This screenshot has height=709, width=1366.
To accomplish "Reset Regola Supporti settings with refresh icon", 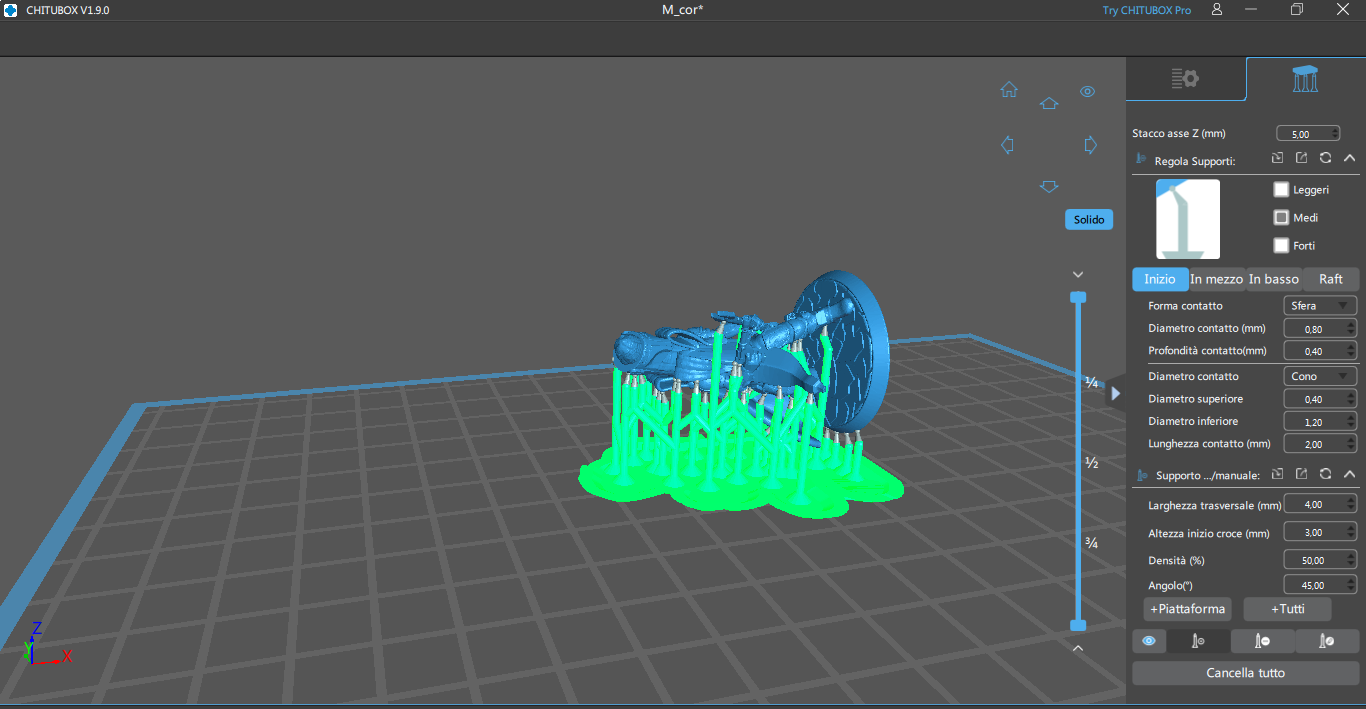I will (x=1325, y=158).
